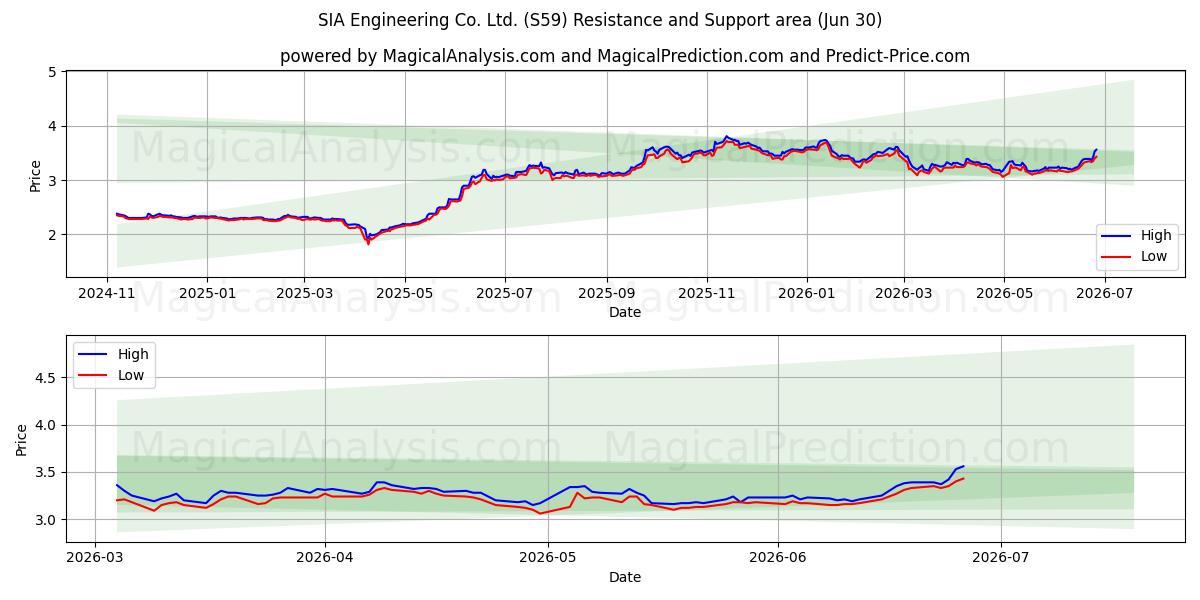Click the 2025-09 date tick label
This screenshot has height=600, width=1200.
[606, 294]
